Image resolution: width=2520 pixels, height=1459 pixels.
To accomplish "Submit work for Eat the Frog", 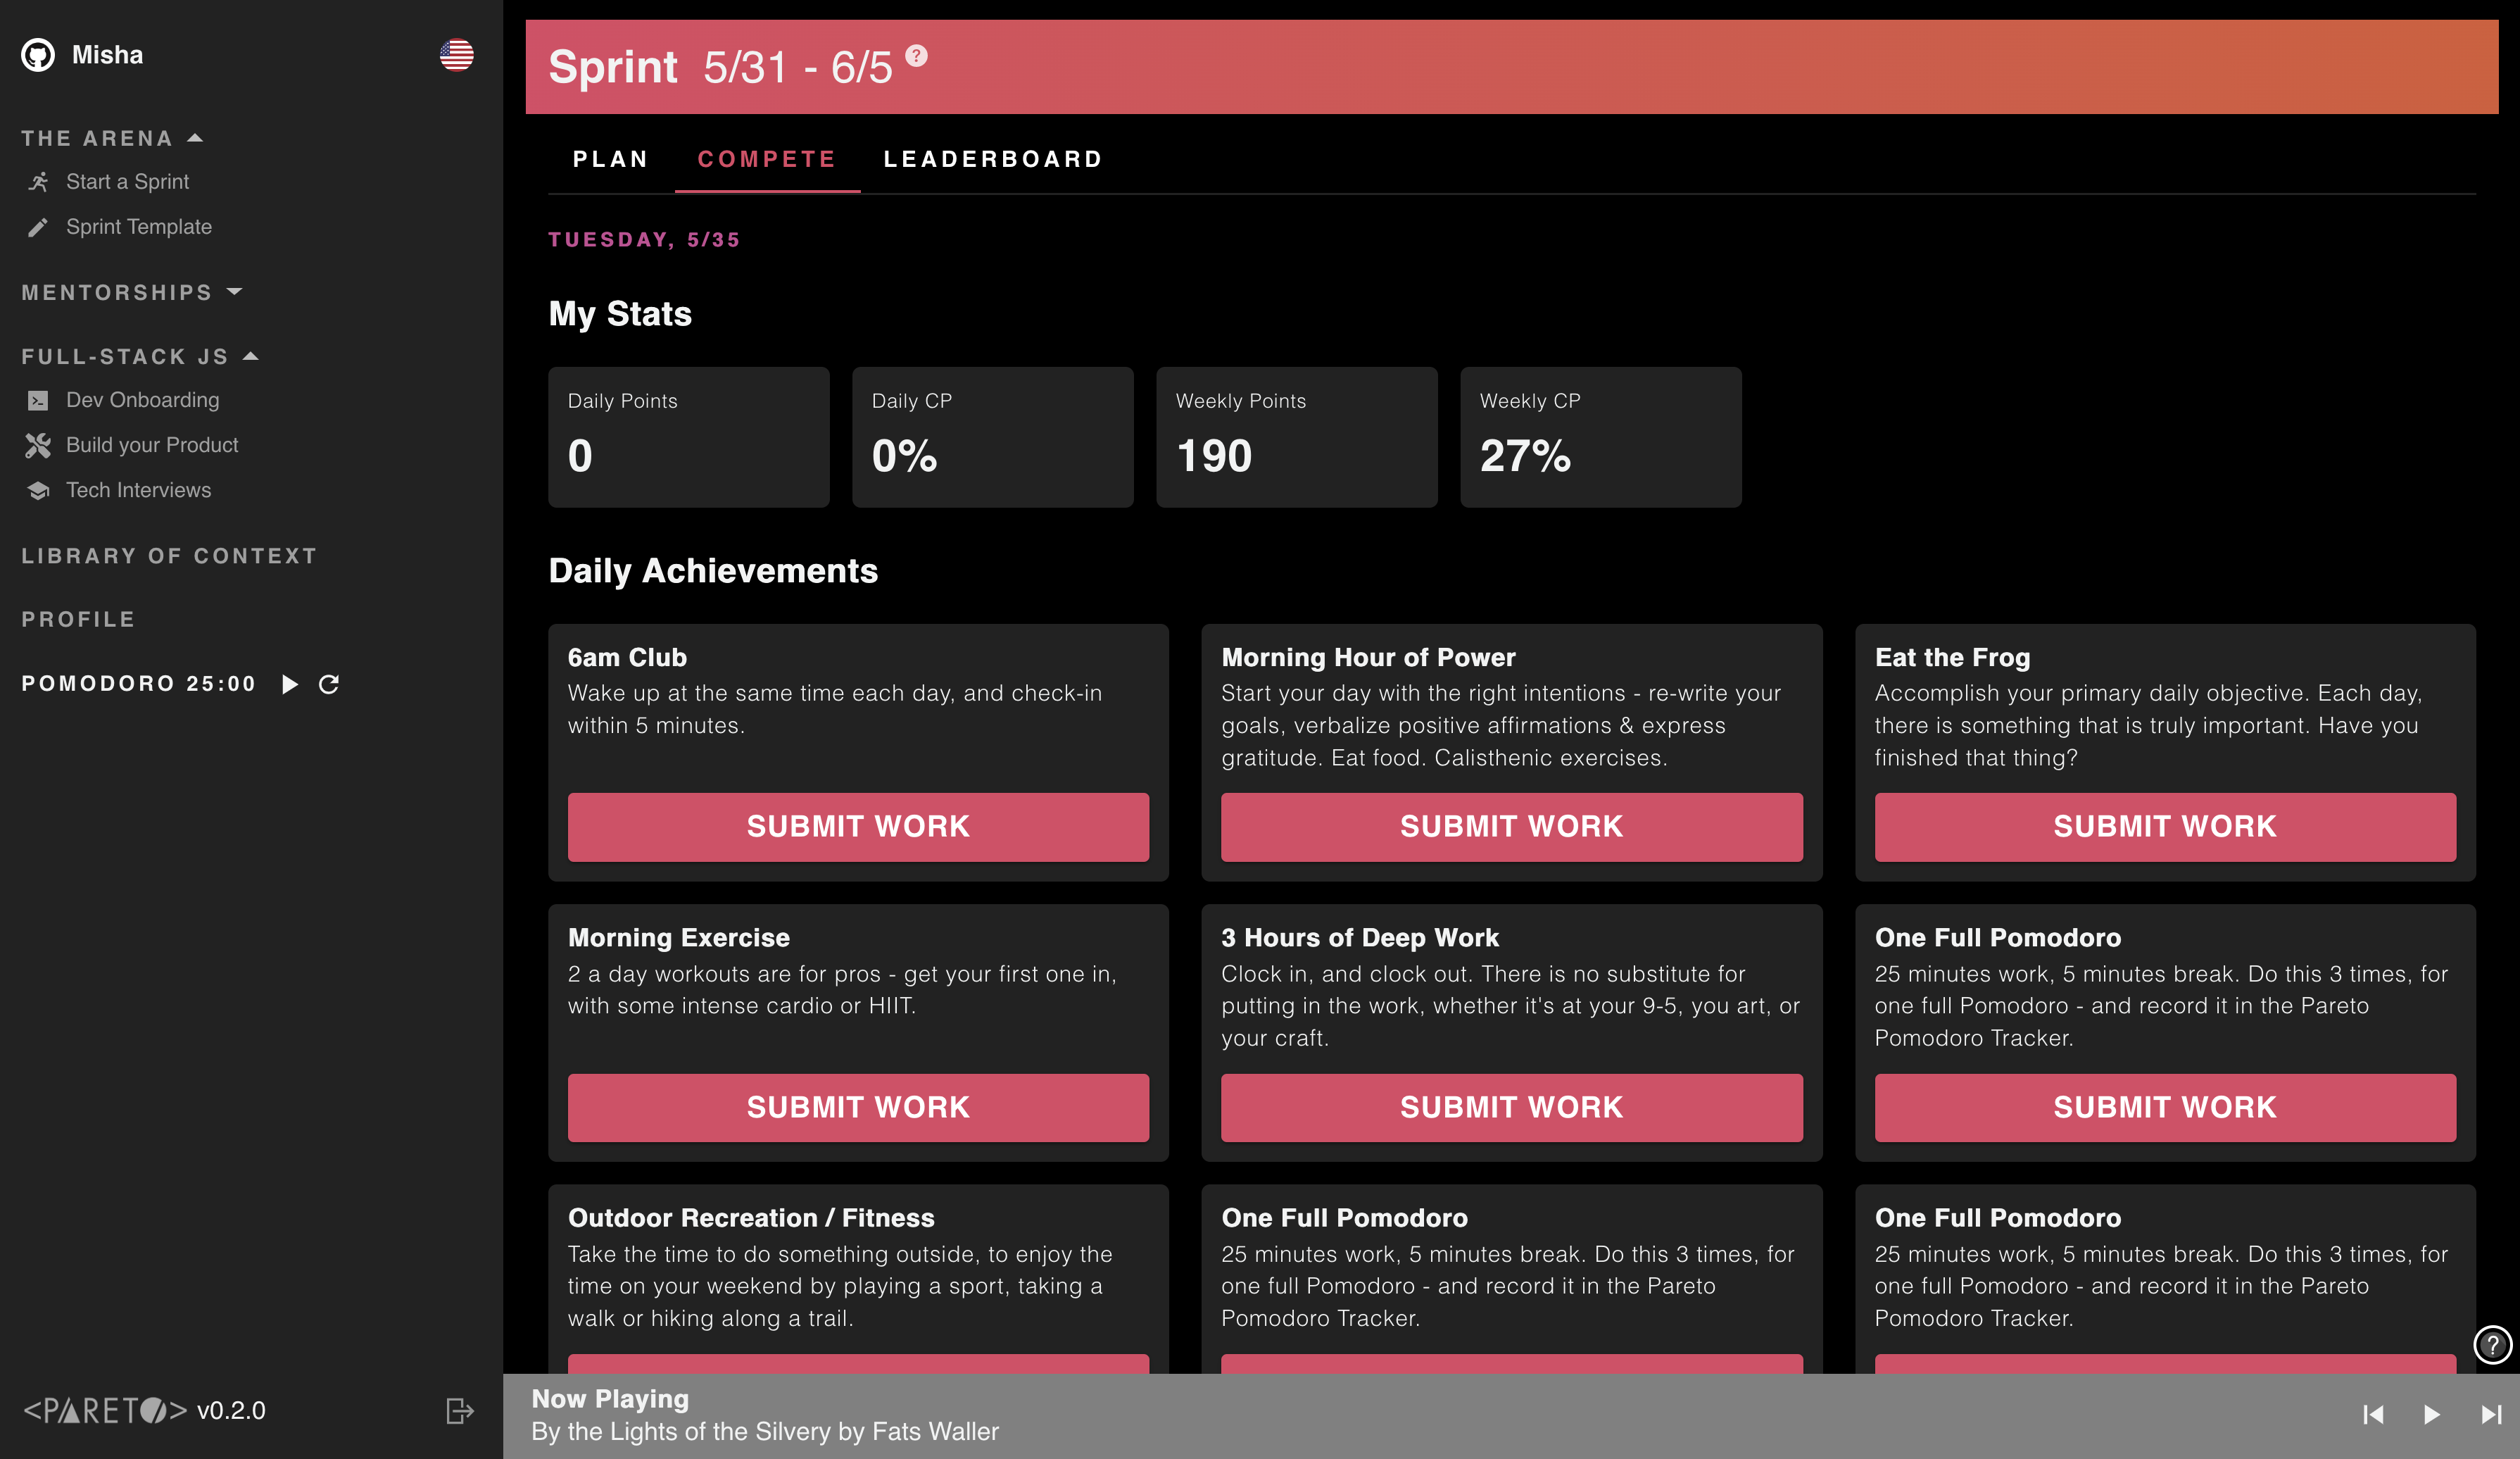I will click(2164, 826).
